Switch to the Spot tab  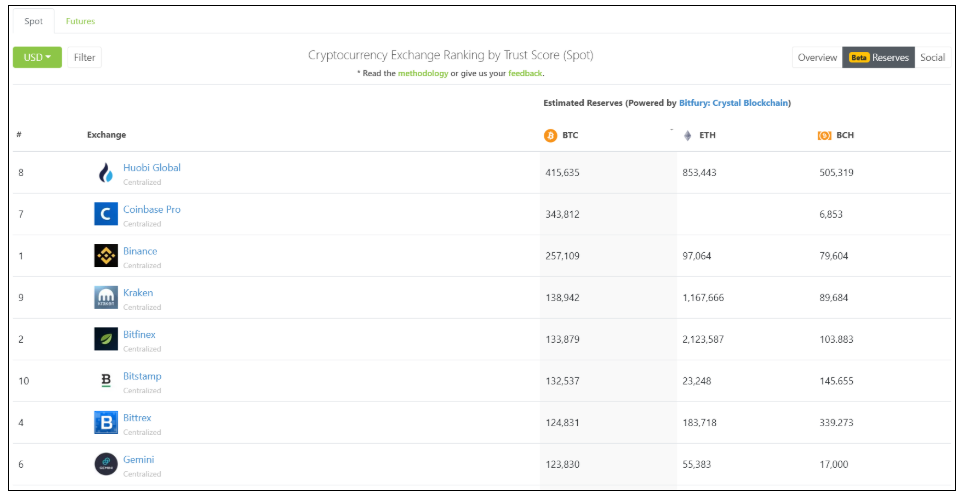click(x=34, y=21)
